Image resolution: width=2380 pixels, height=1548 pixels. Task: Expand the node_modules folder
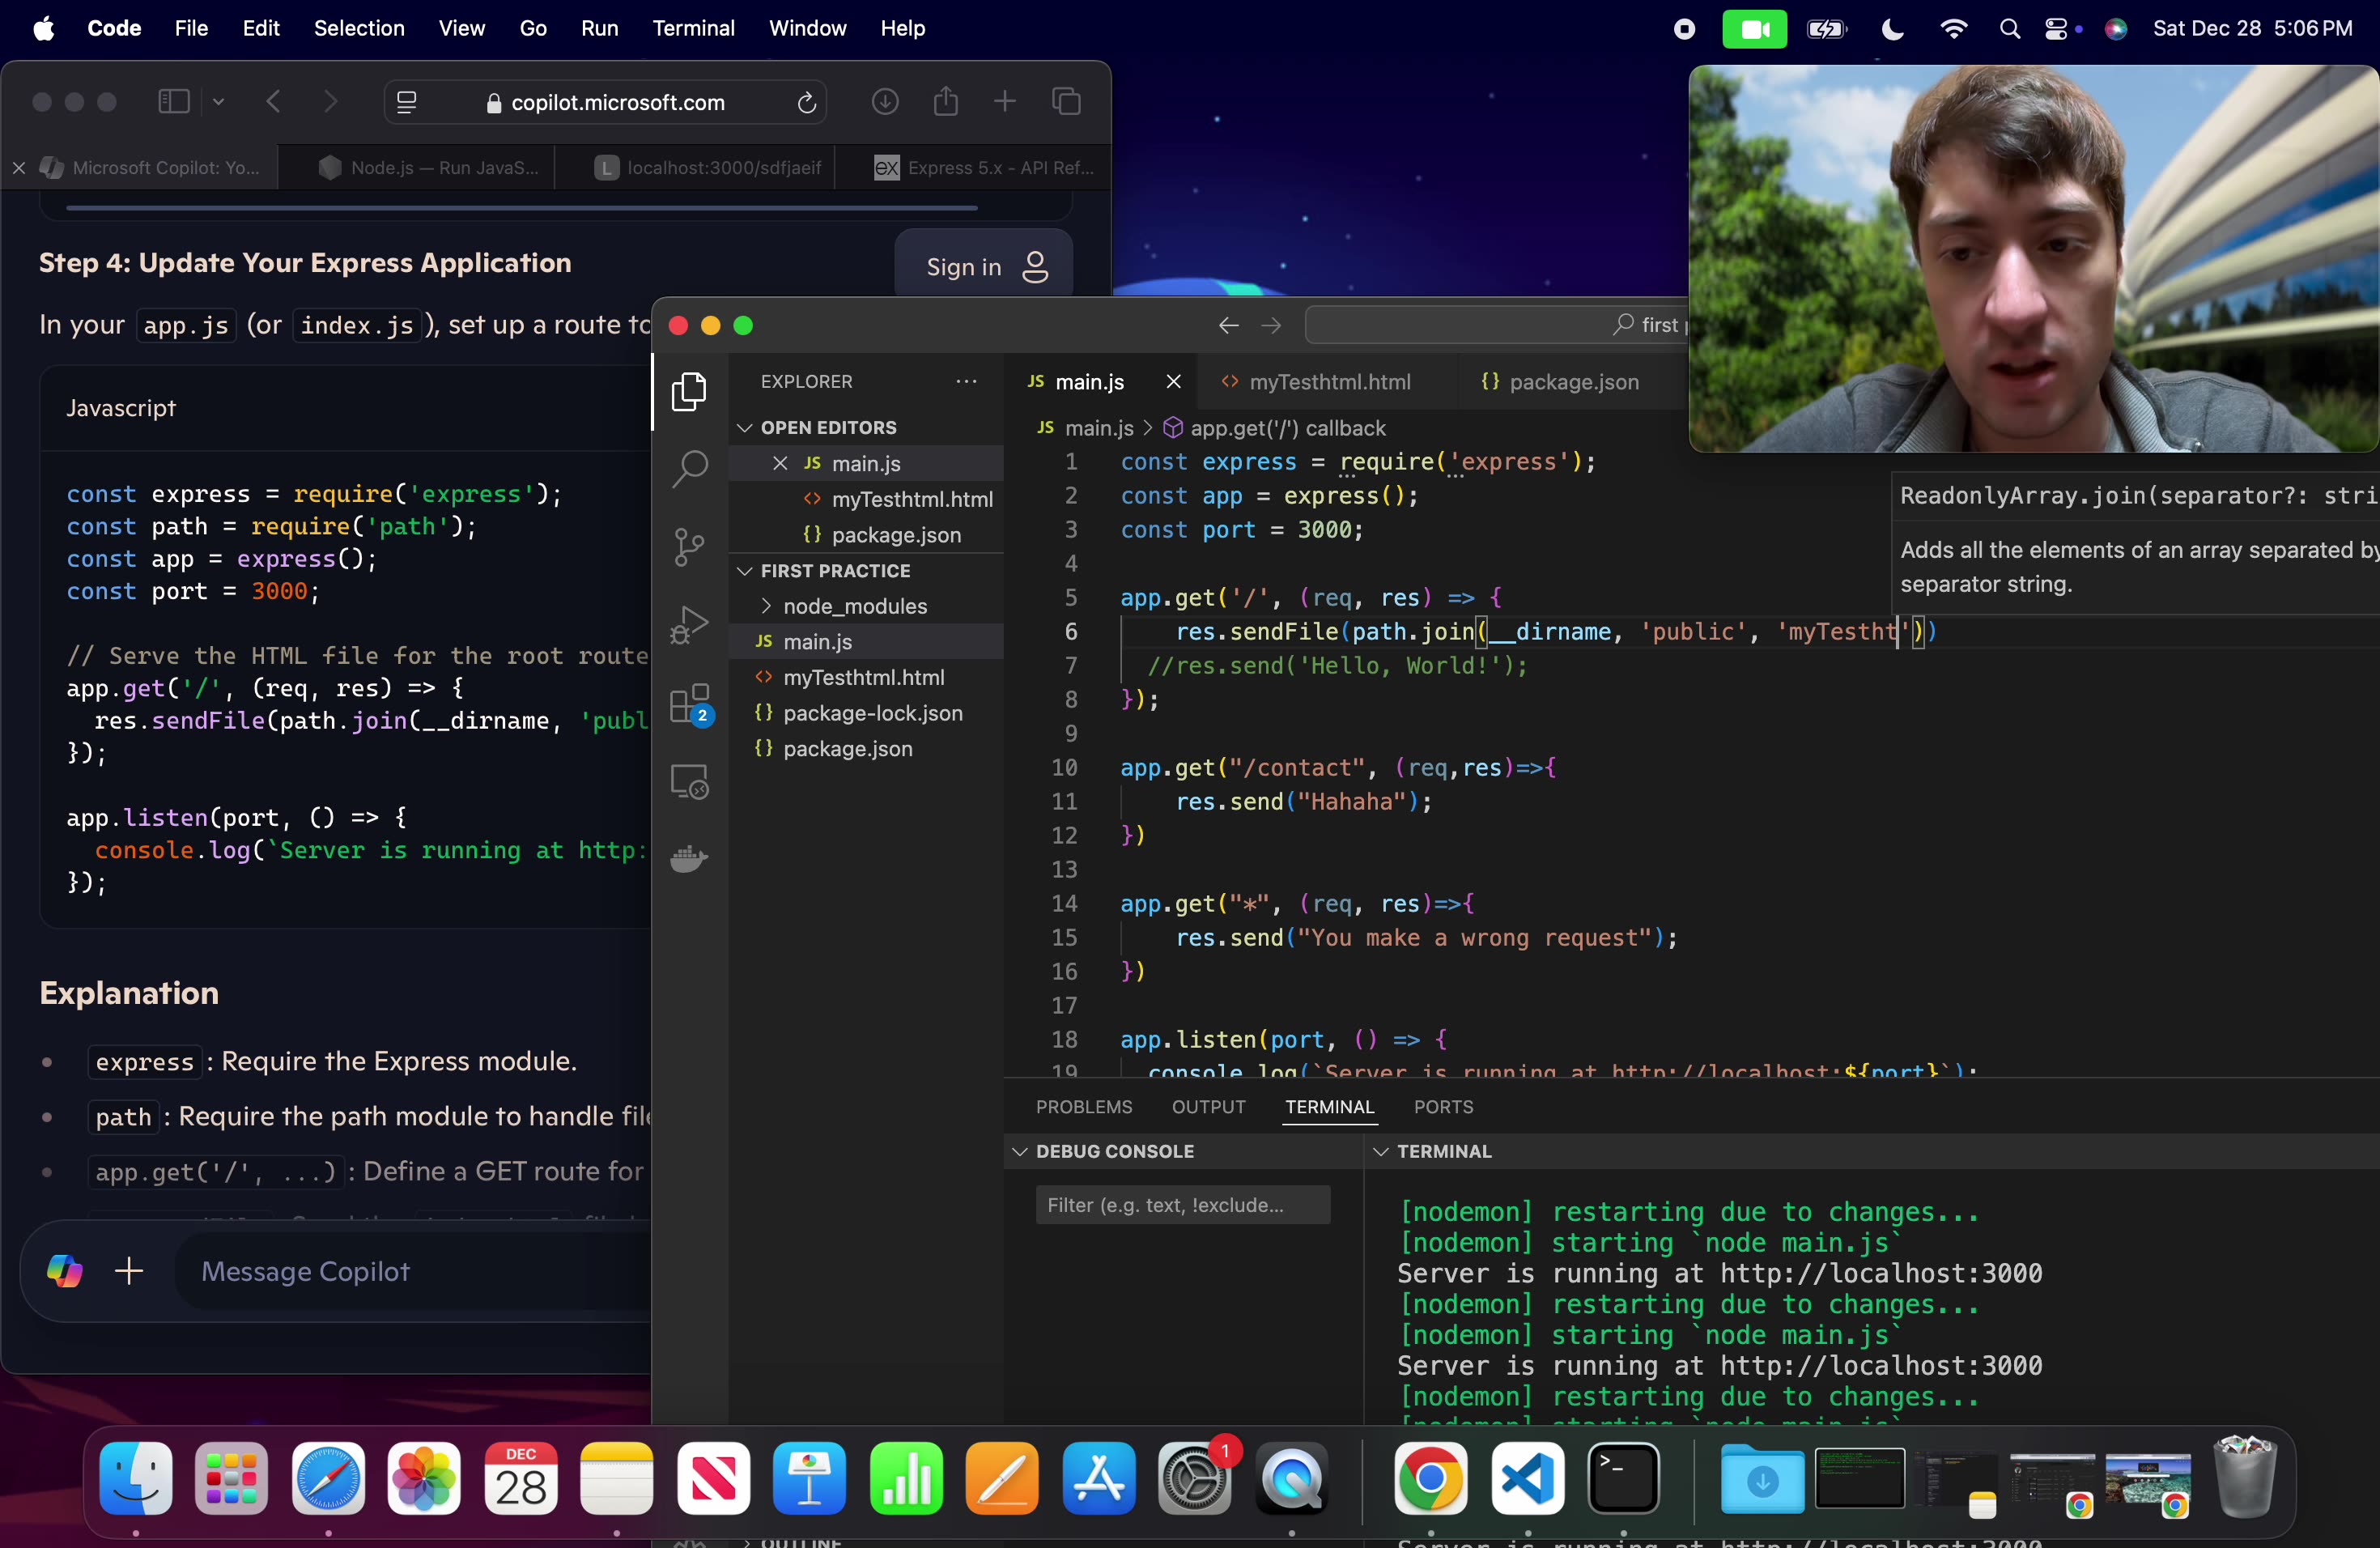[765, 605]
